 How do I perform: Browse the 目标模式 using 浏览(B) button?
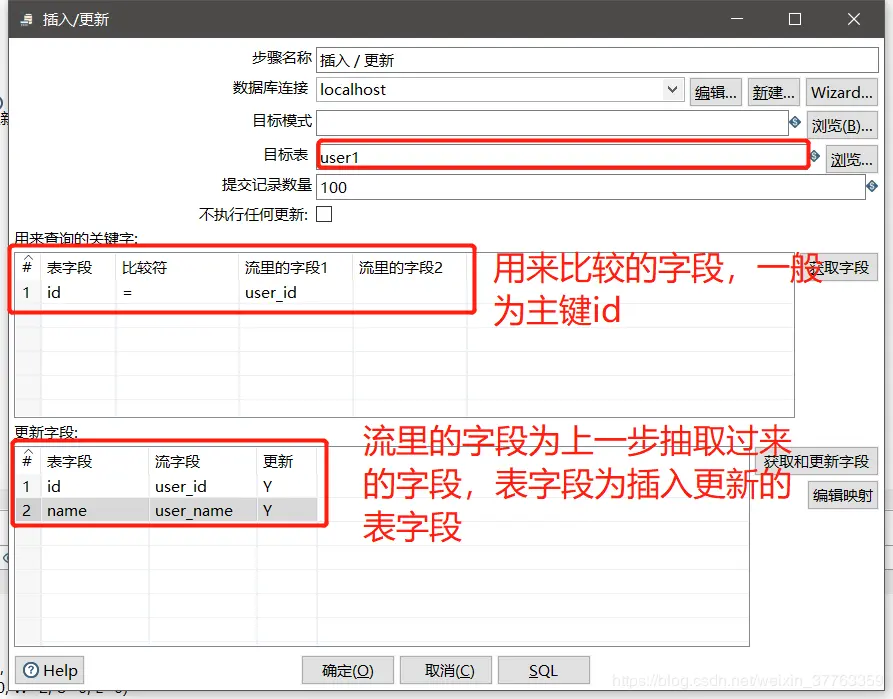tap(842, 124)
